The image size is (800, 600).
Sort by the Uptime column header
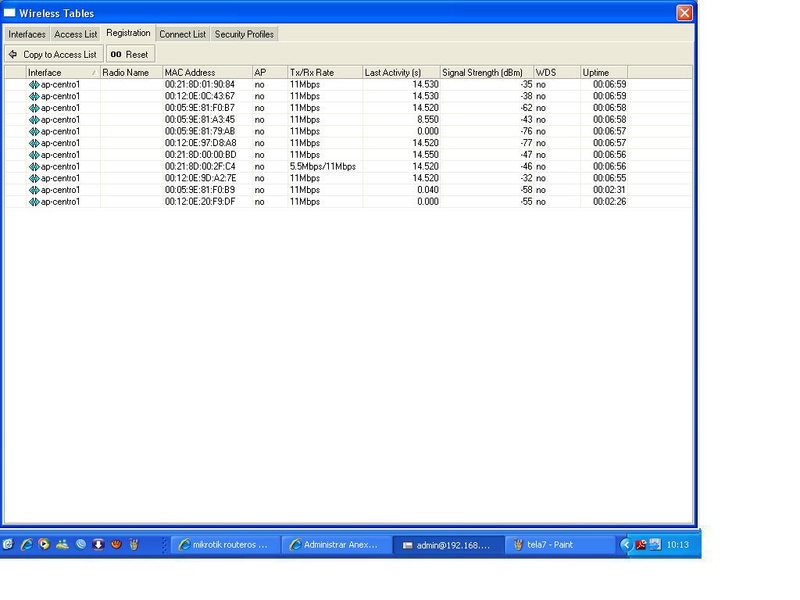(x=604, y=72)
